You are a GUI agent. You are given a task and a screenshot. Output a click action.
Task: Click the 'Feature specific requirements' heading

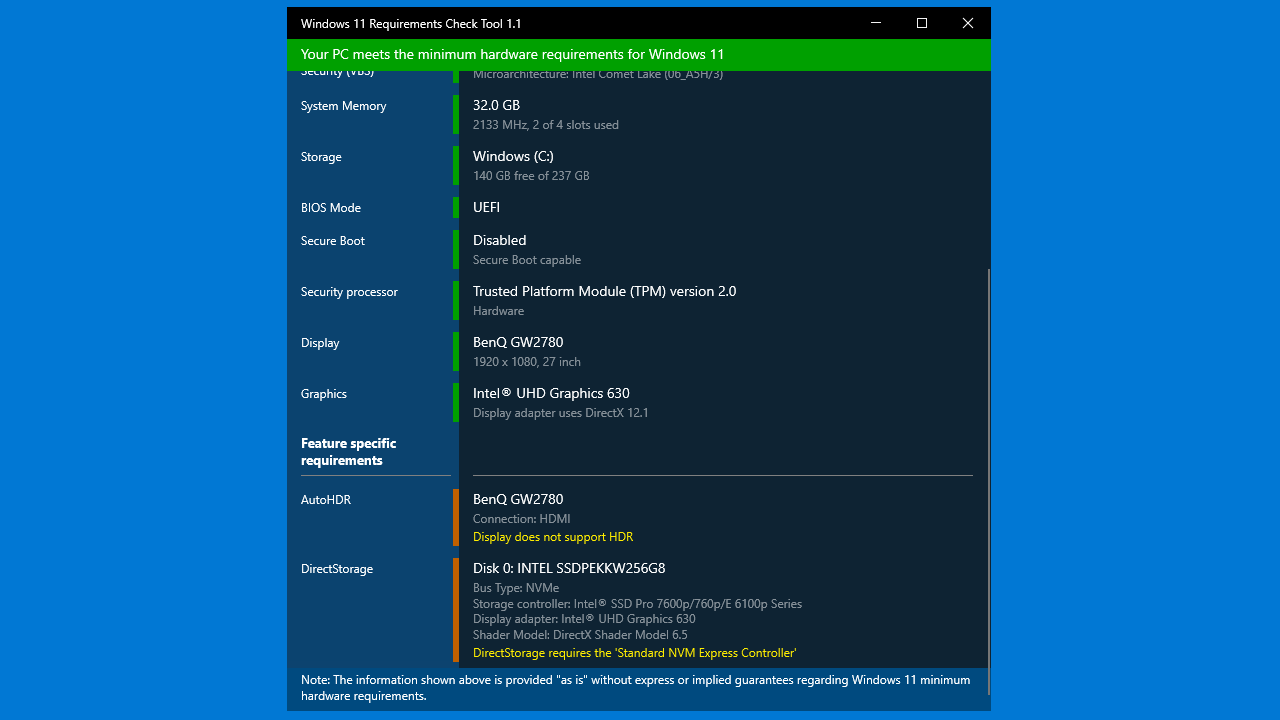[x=349, y=452]
